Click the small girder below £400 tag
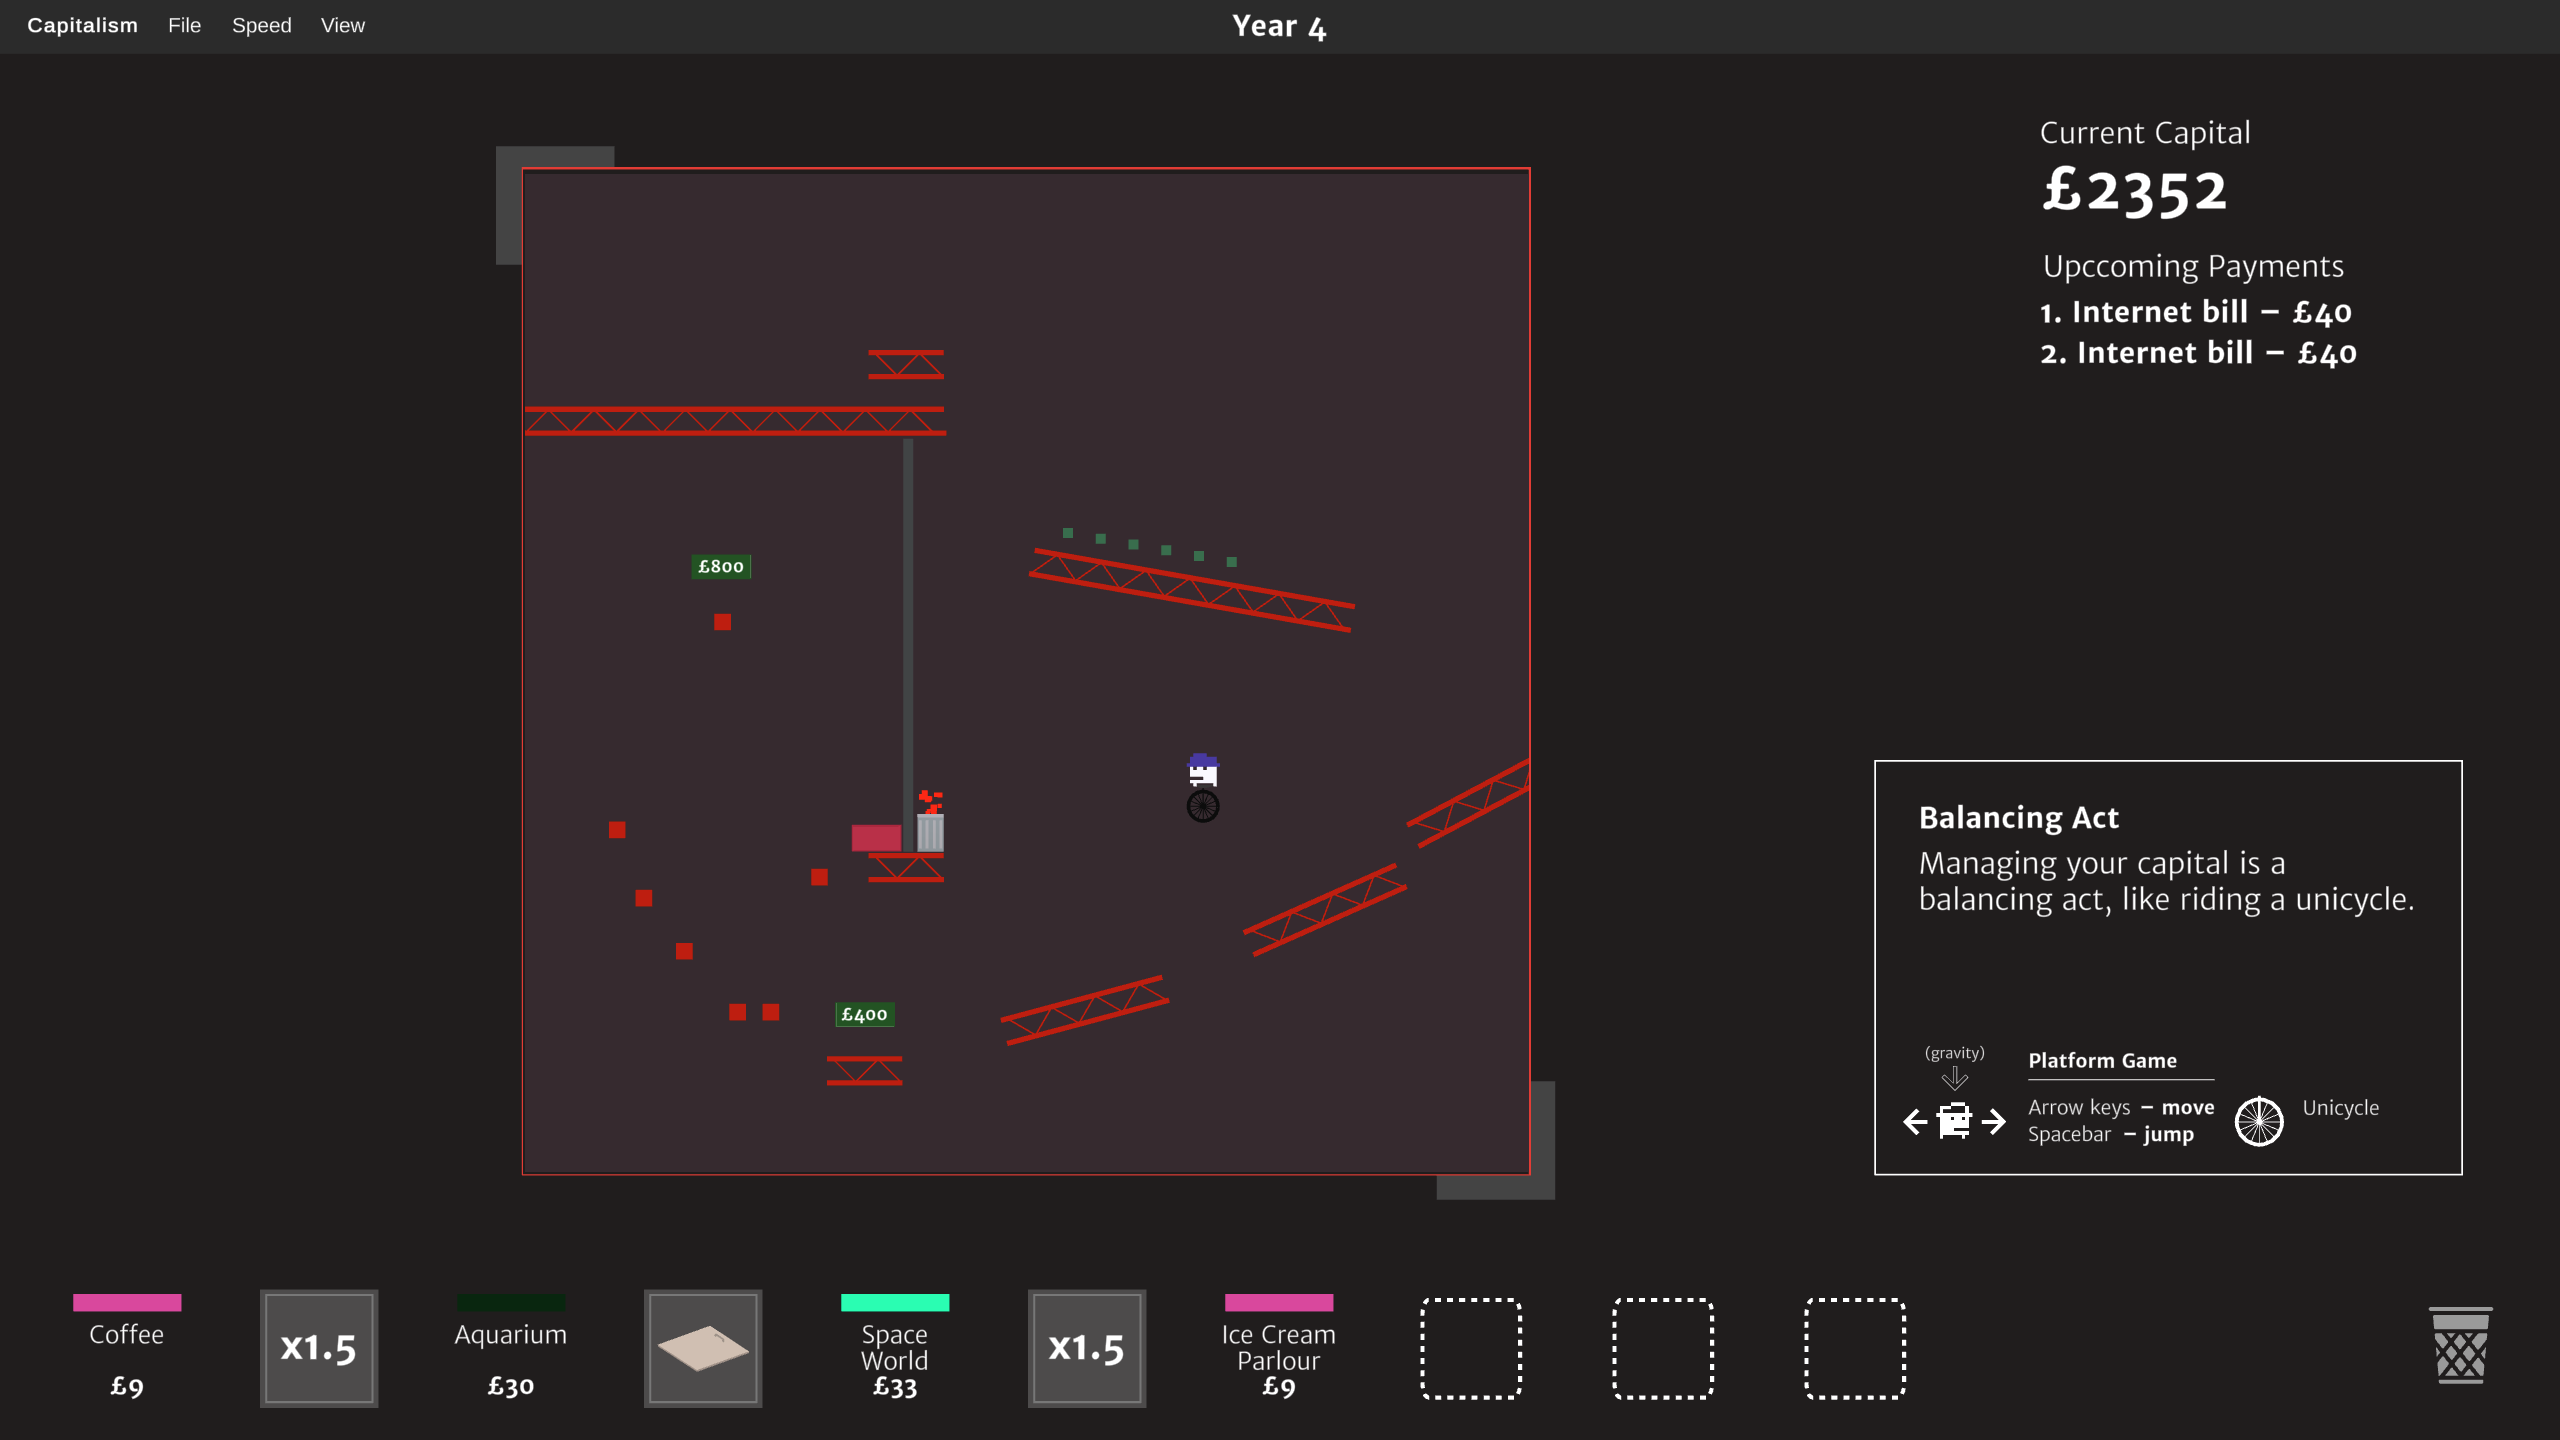The height and width of the screenshot is (1440, 2560). 864,1071
